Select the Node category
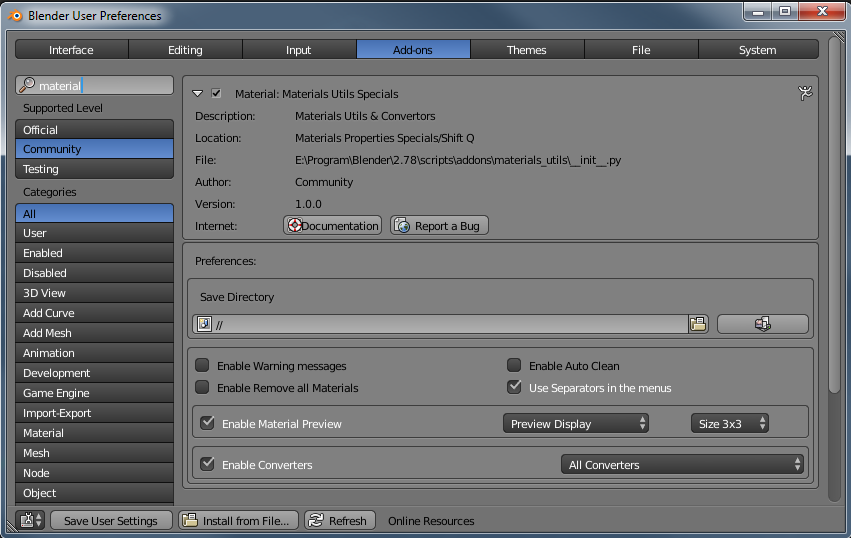Image resolution: width=851 pixels, height=538 pixels. click(94, 473)
